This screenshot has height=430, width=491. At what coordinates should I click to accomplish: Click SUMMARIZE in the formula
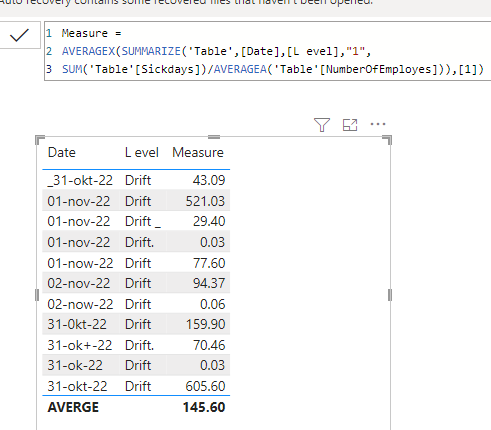(151, 51)
